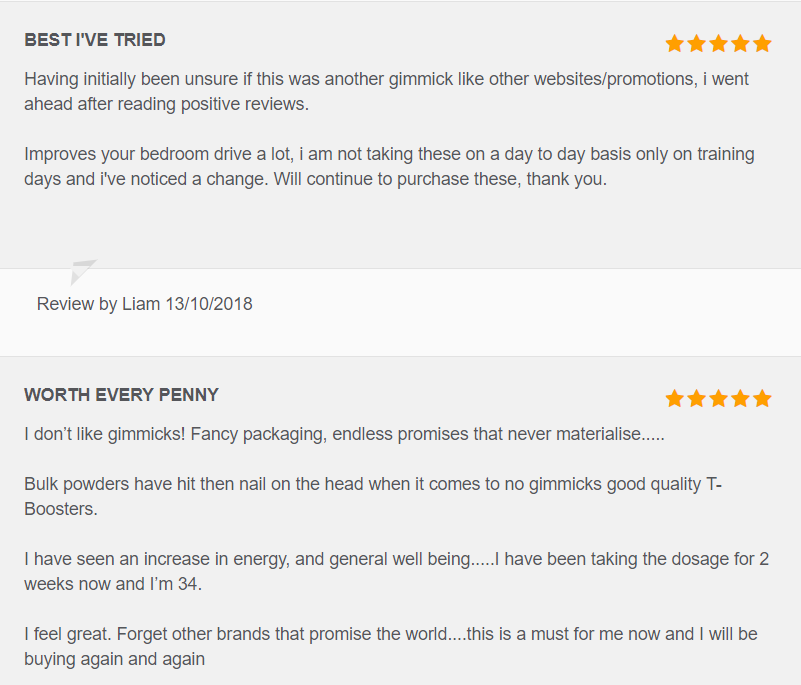Click the third star of Best I've Tried rating
The image size is (801, 685).
718,43
